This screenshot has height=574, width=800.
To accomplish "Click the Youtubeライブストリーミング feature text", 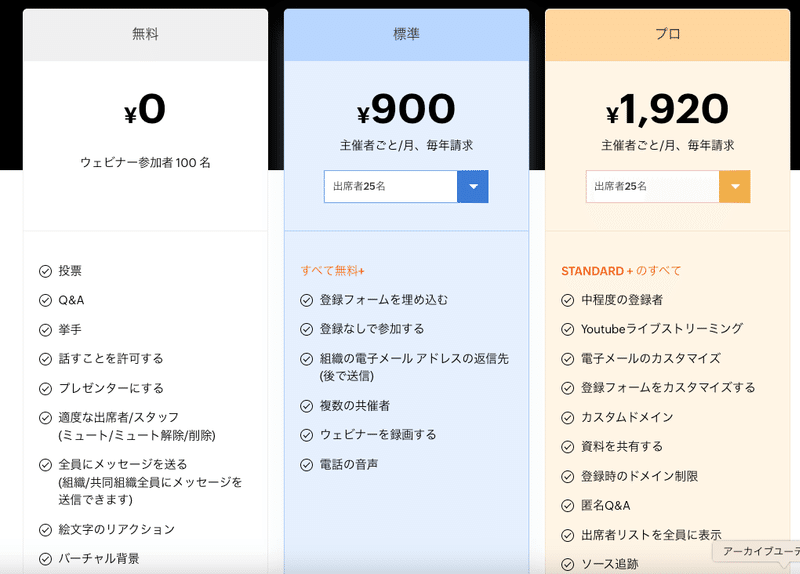I will click(x=662, y=329).
